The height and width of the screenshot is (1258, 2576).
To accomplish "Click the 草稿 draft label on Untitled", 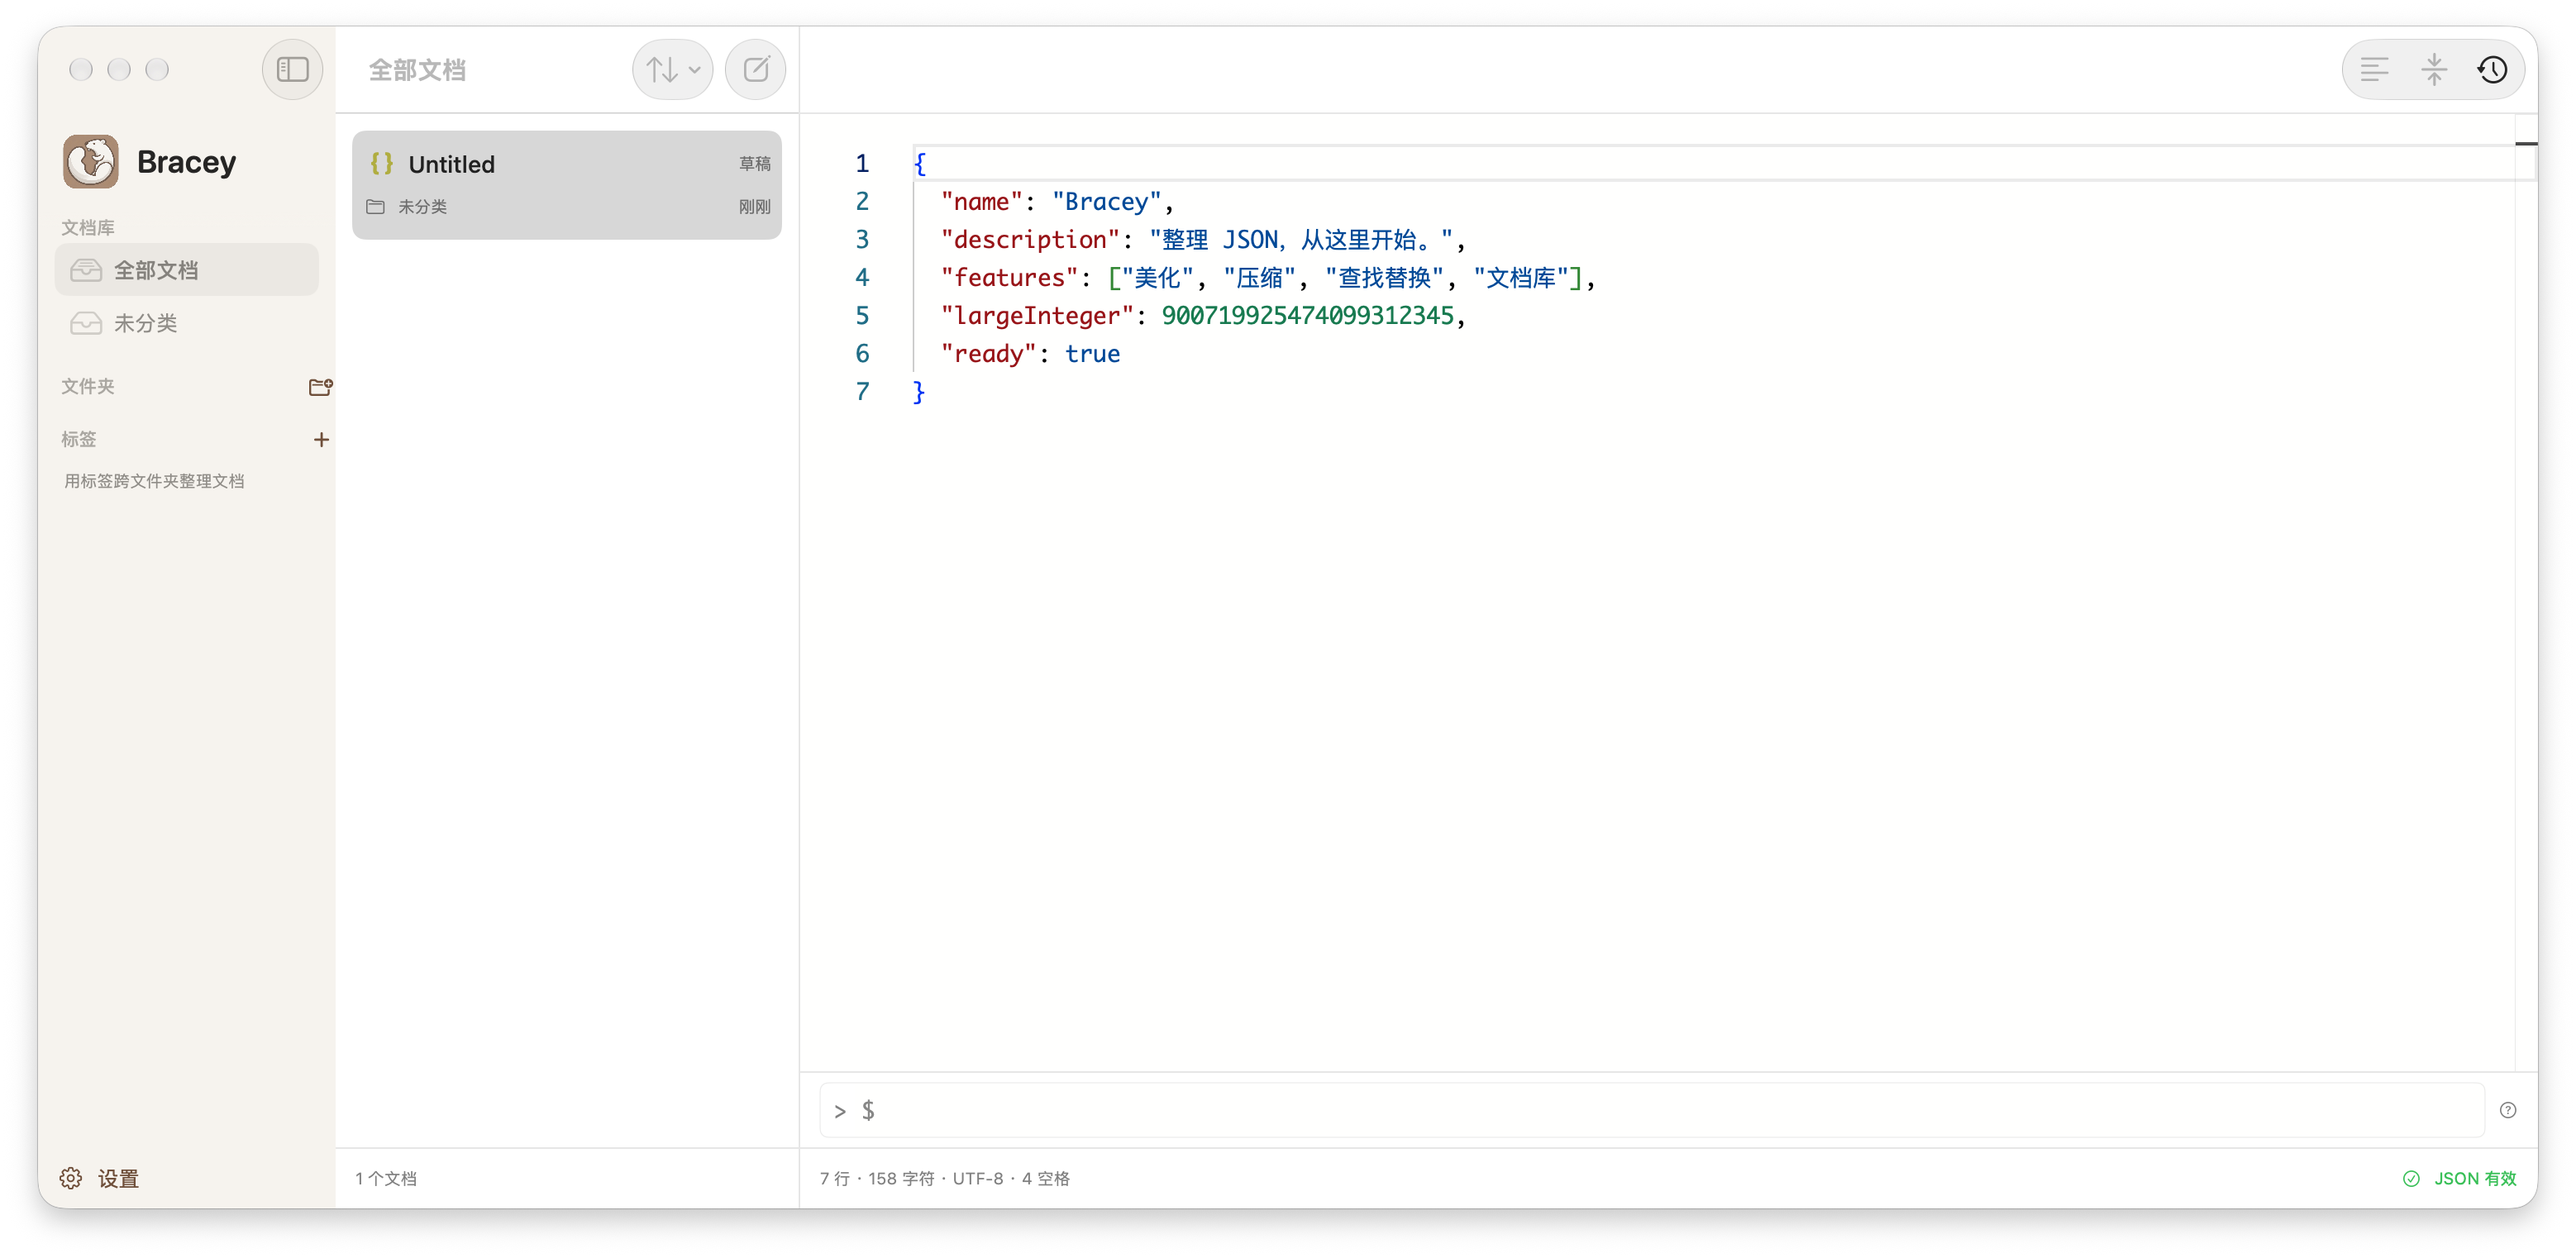I will (755, 164).
